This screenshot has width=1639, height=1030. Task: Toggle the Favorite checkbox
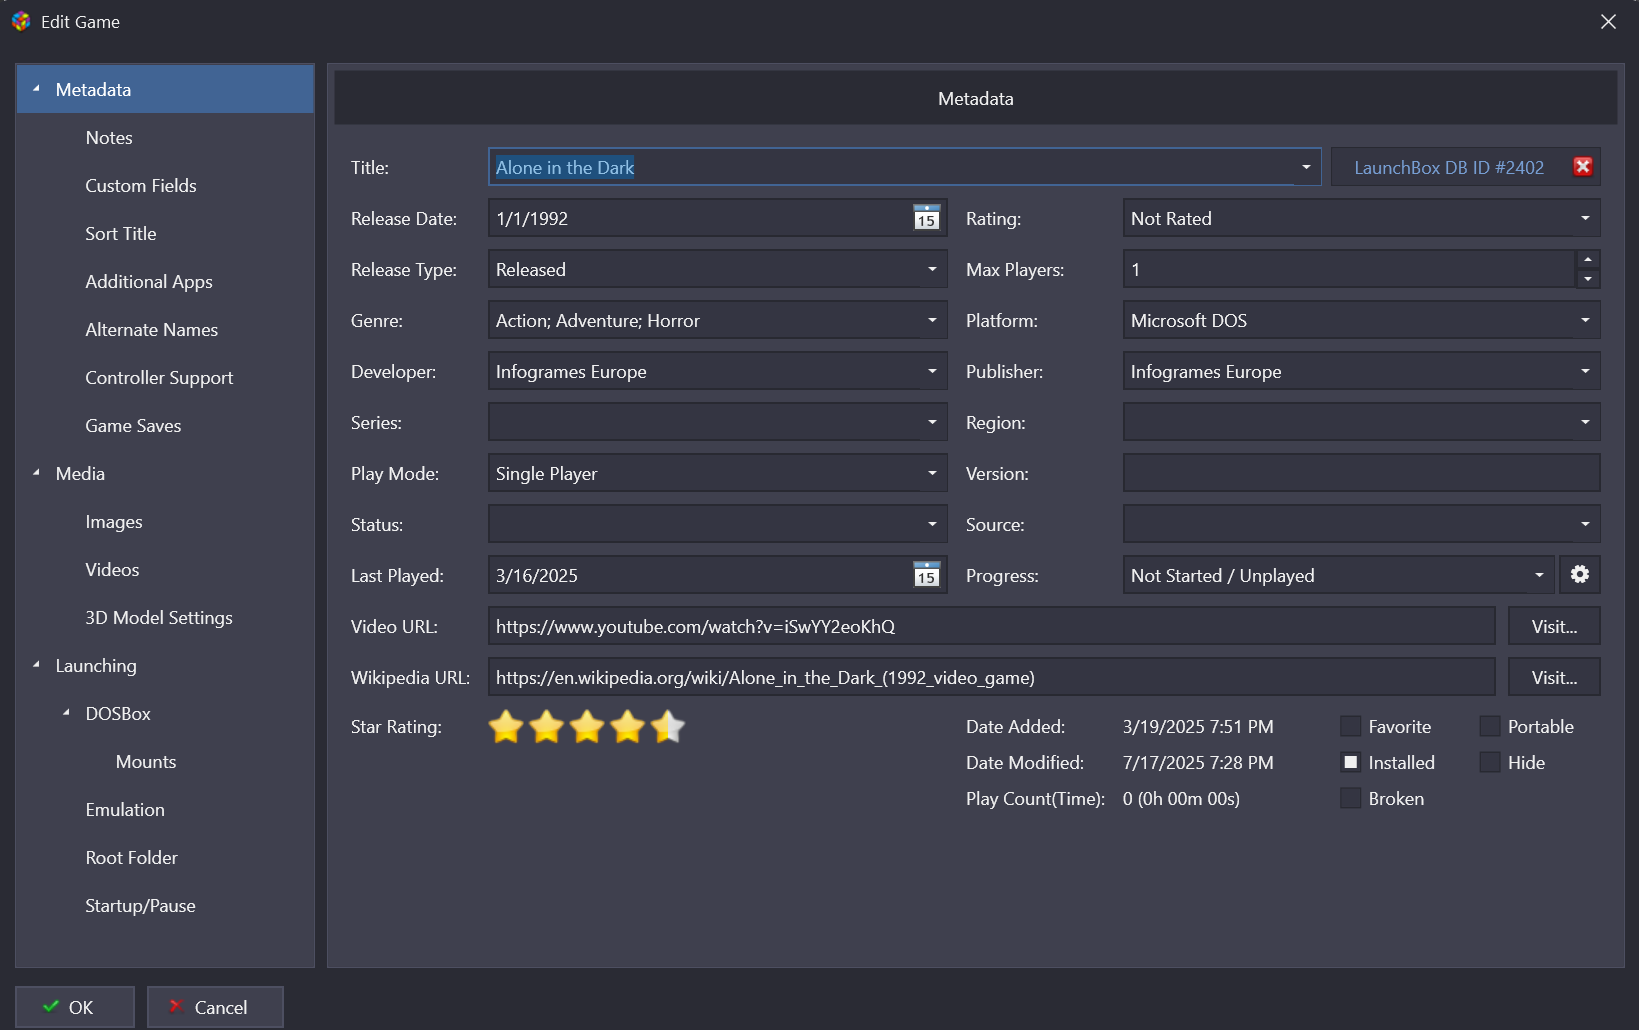pos(1350,726)
